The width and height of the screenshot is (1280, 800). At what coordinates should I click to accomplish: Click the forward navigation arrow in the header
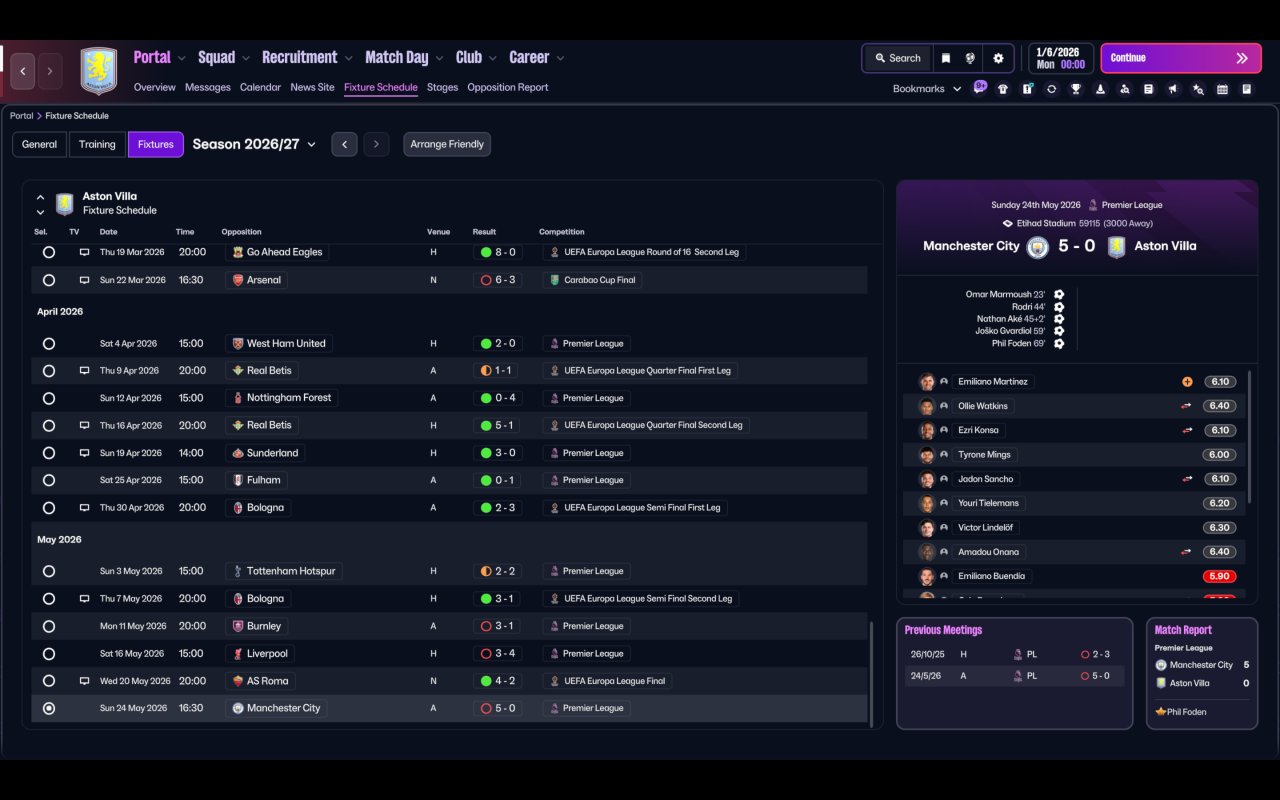(x=50, y=71)
